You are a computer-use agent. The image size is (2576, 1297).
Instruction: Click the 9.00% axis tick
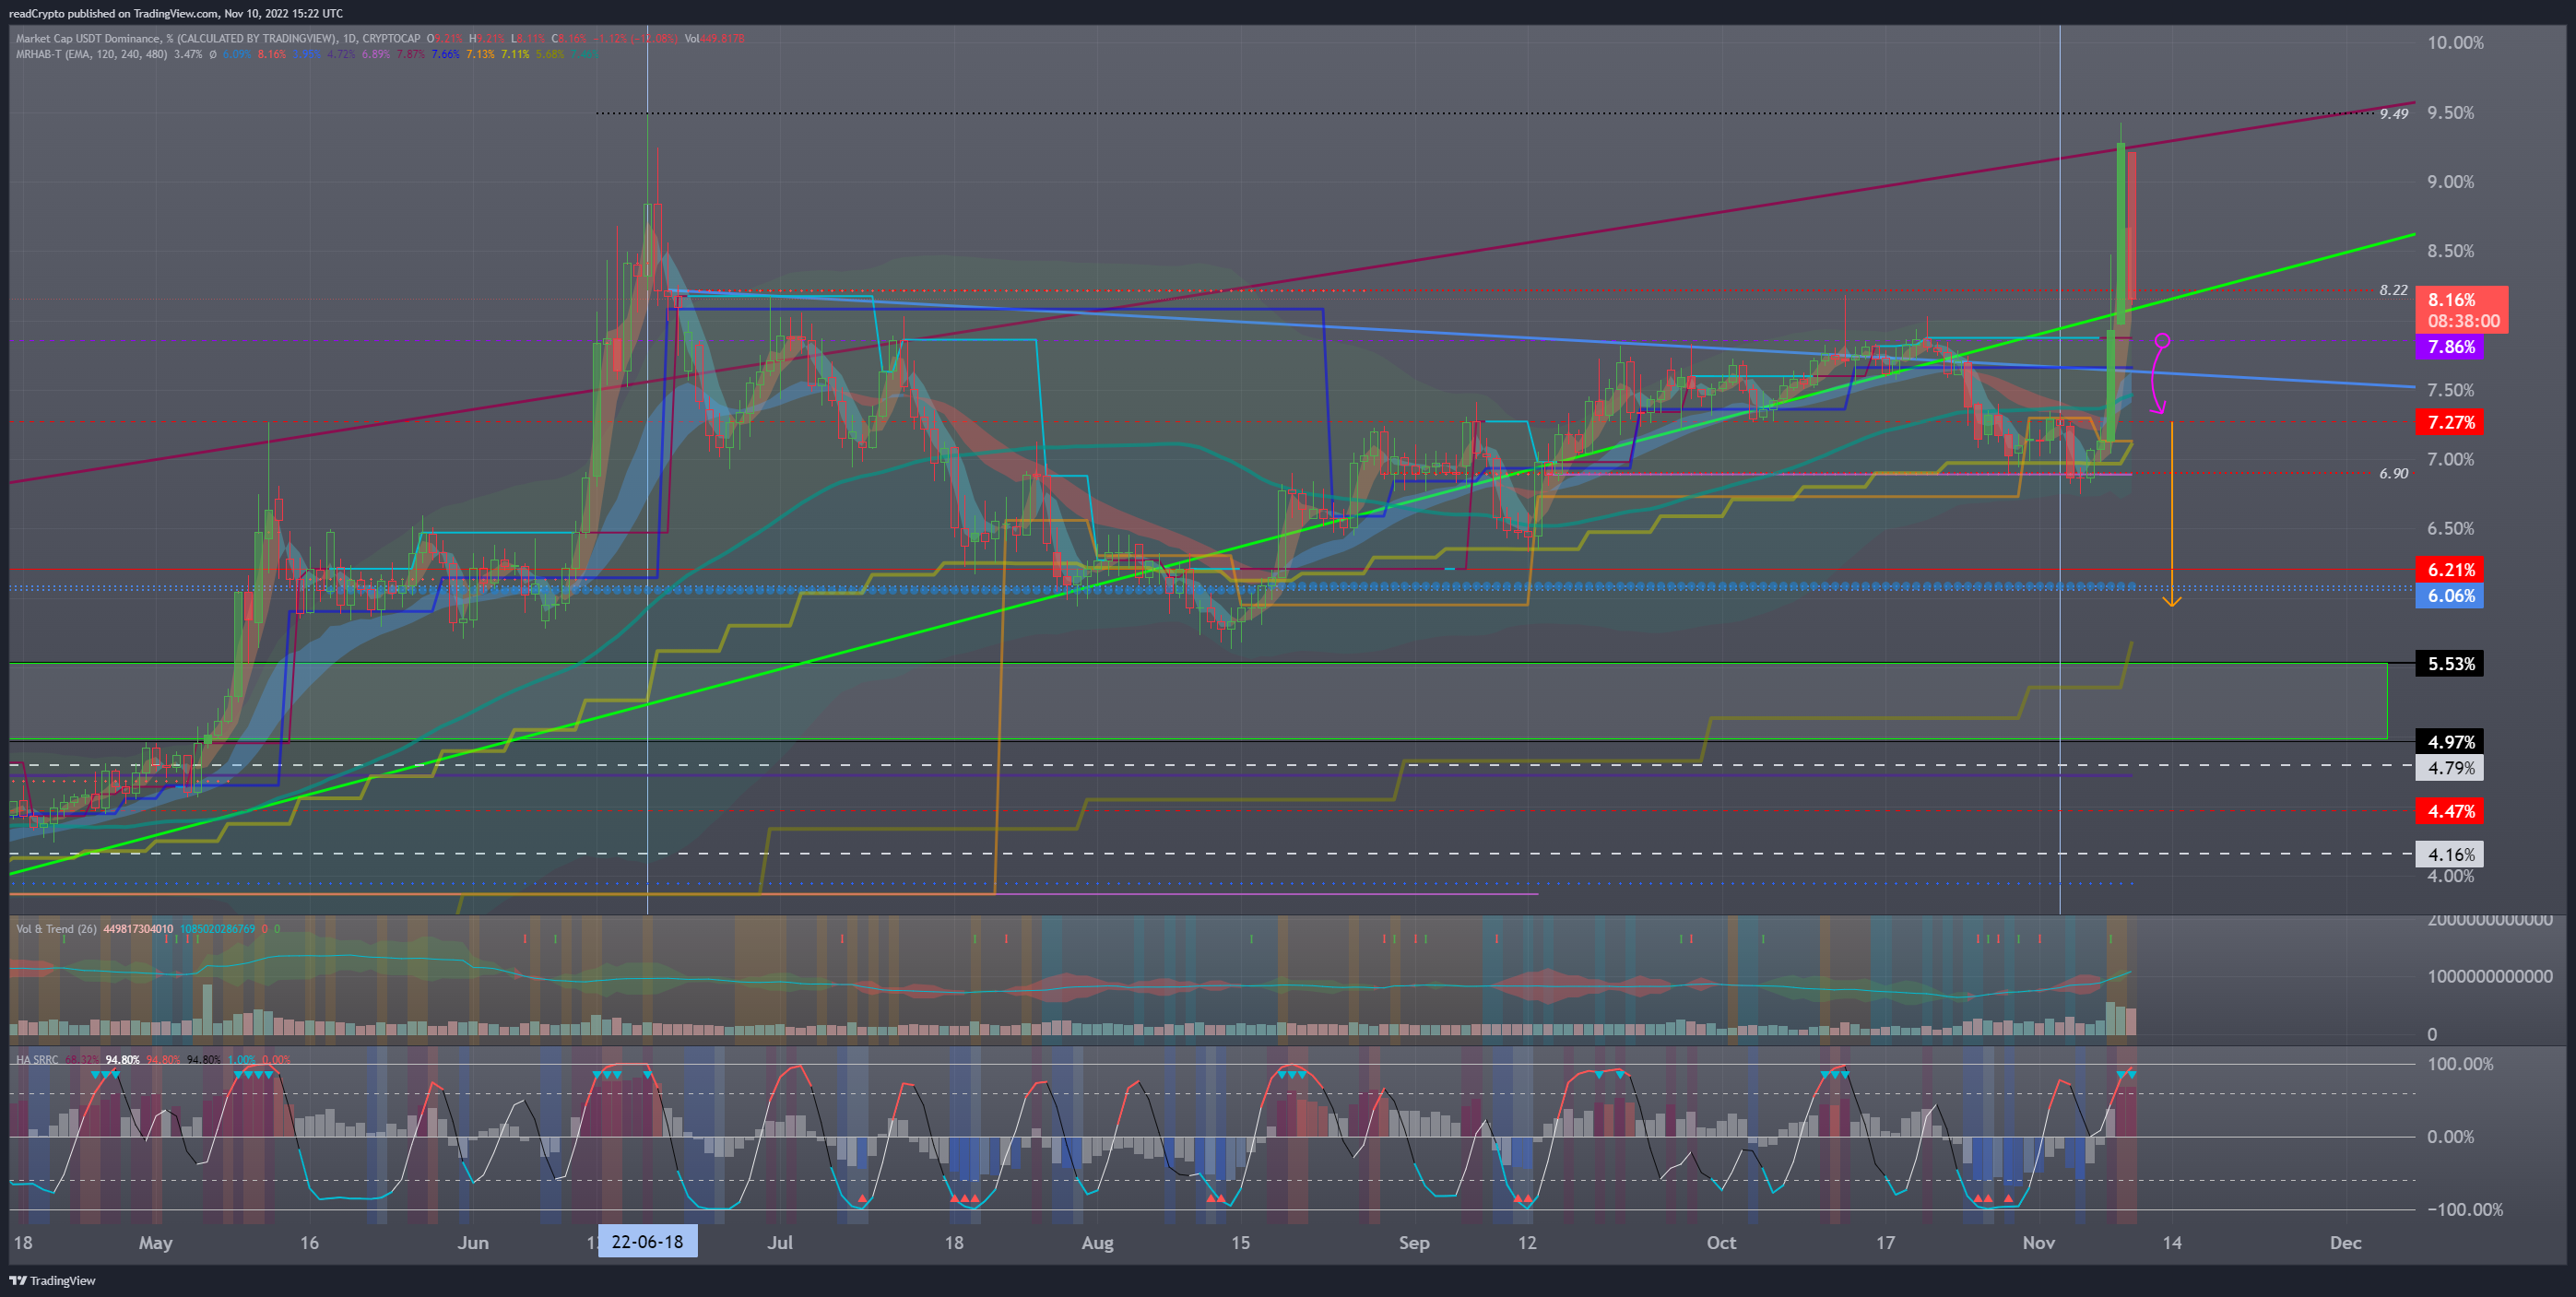pos(2450,182)
